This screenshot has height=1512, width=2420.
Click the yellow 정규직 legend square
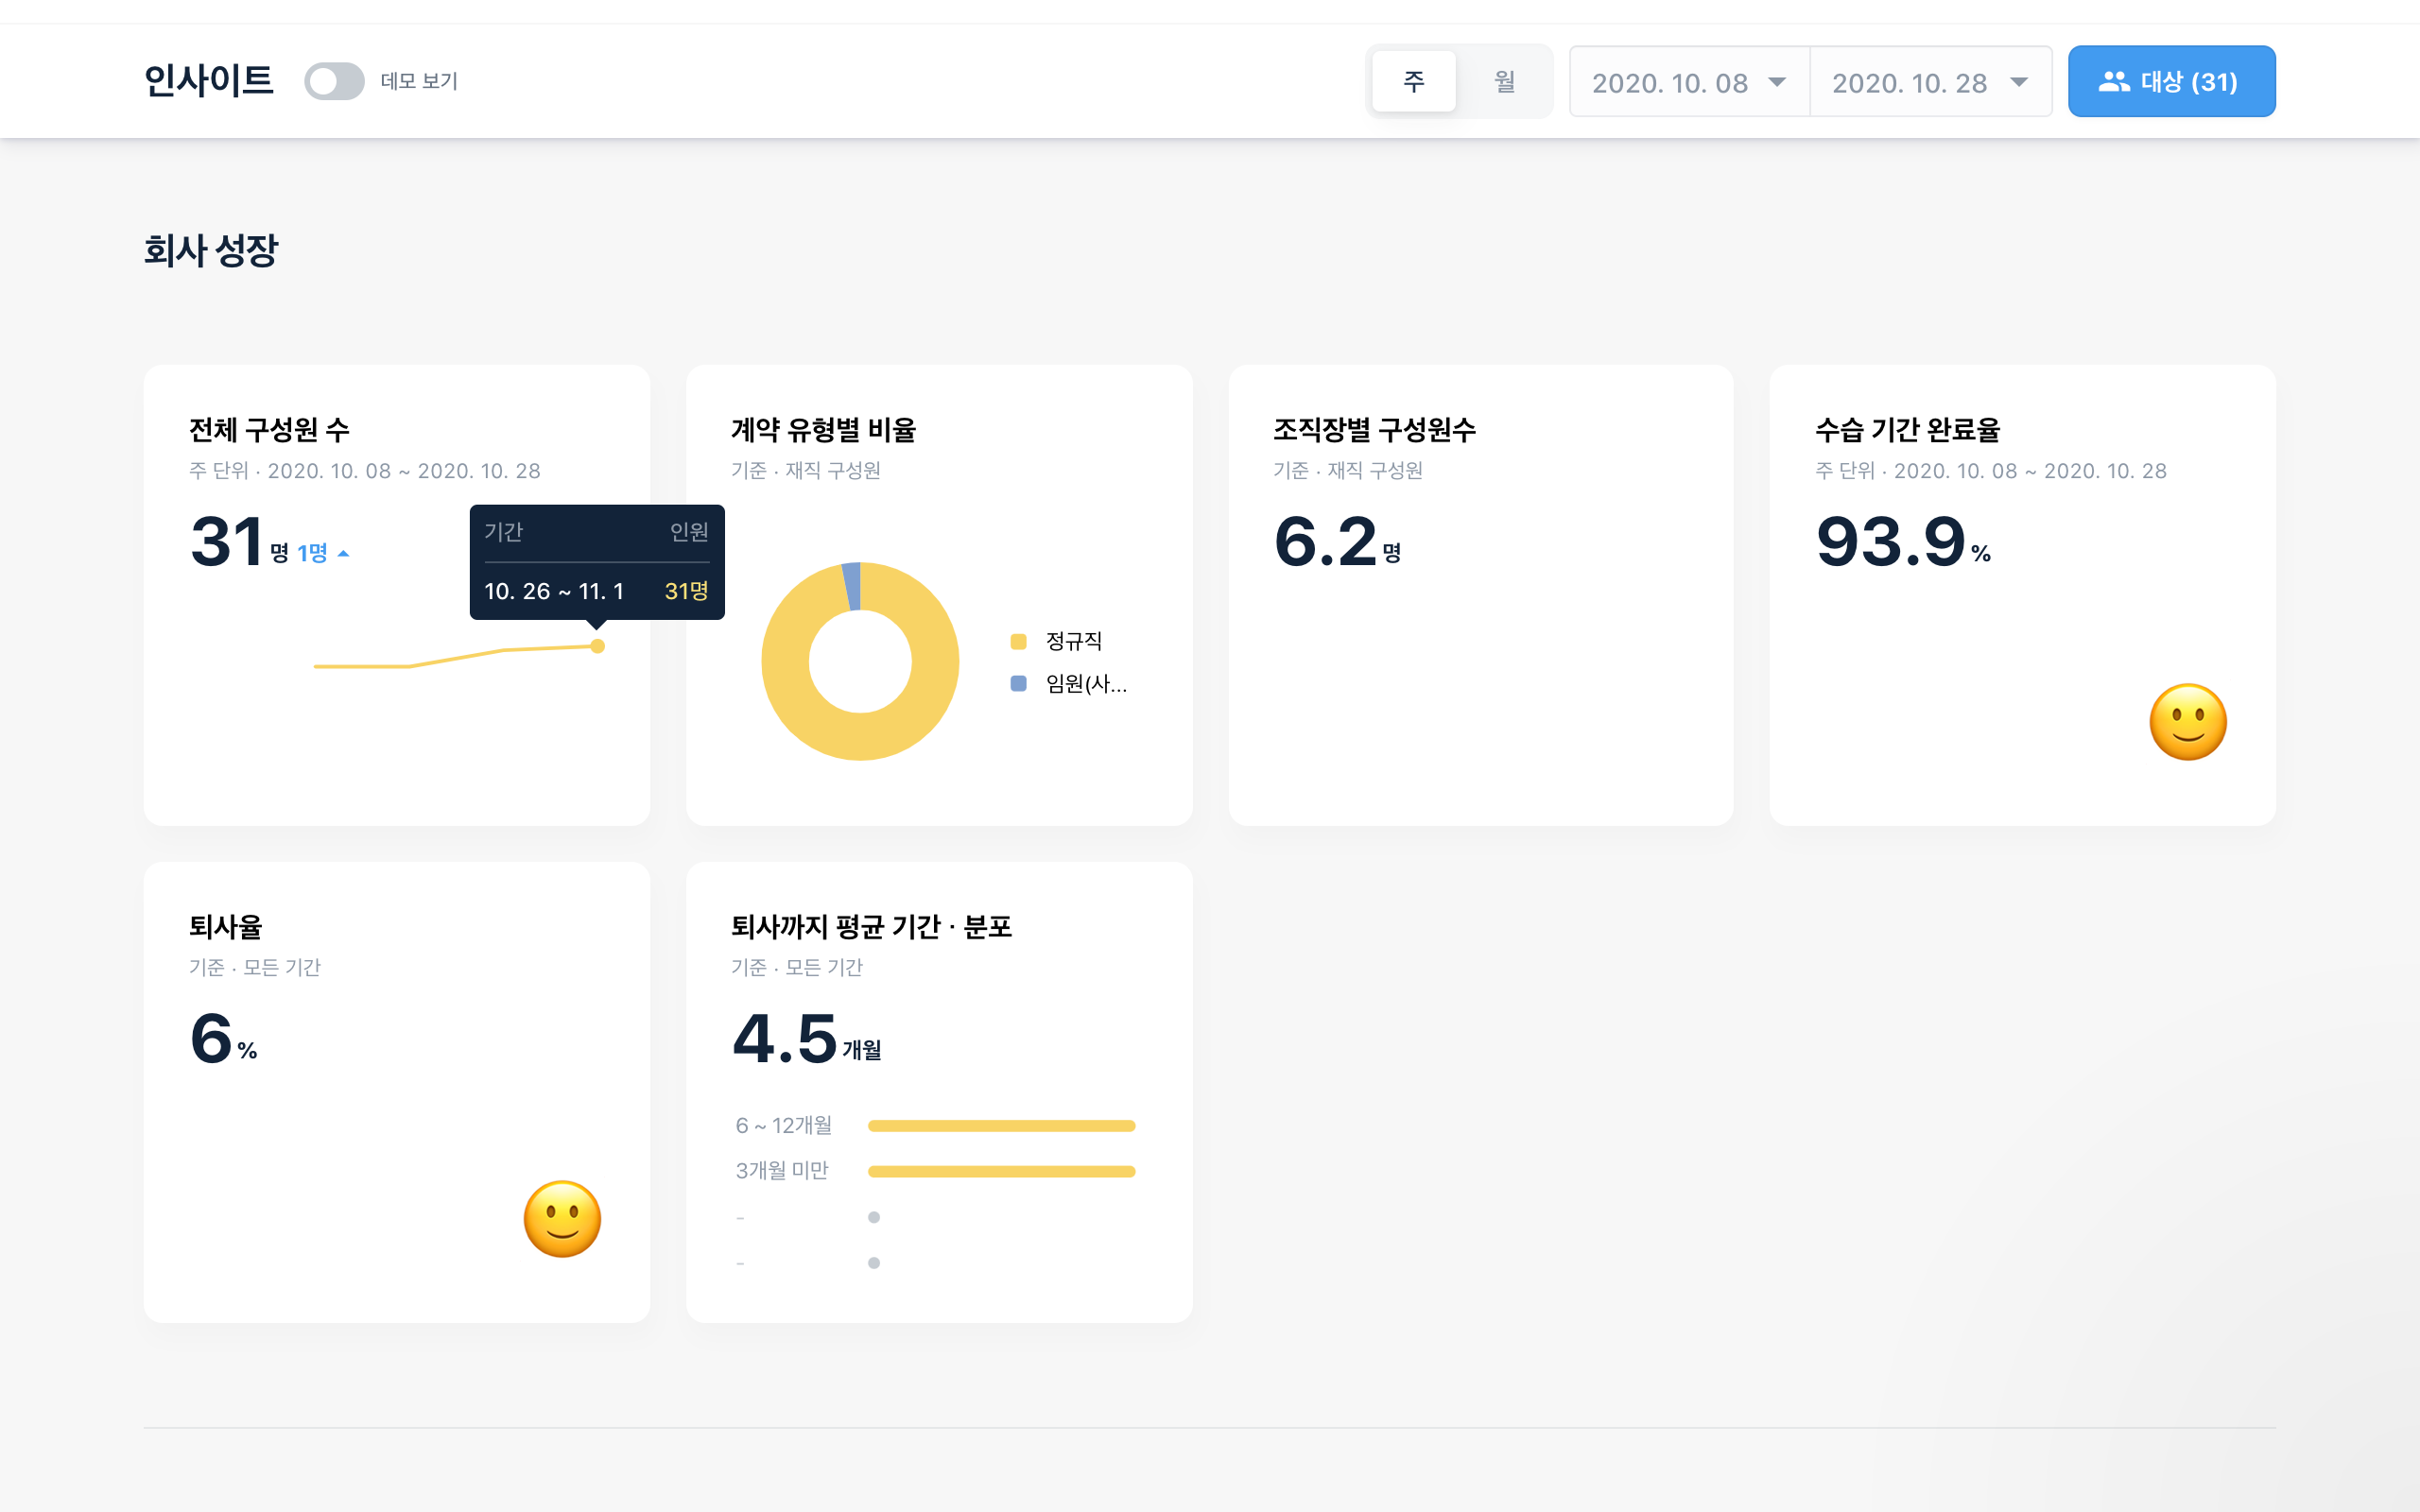click(1018, 641)
